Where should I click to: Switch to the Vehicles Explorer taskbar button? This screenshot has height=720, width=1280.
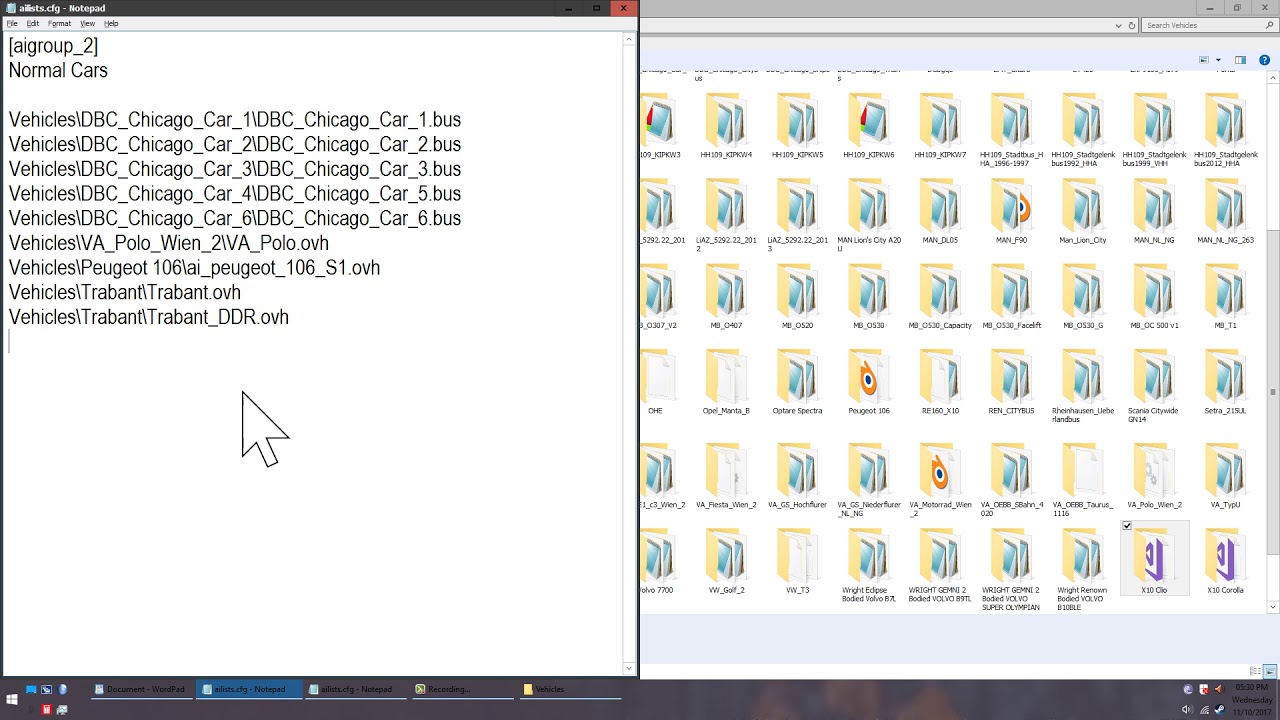tap(570, 689)
